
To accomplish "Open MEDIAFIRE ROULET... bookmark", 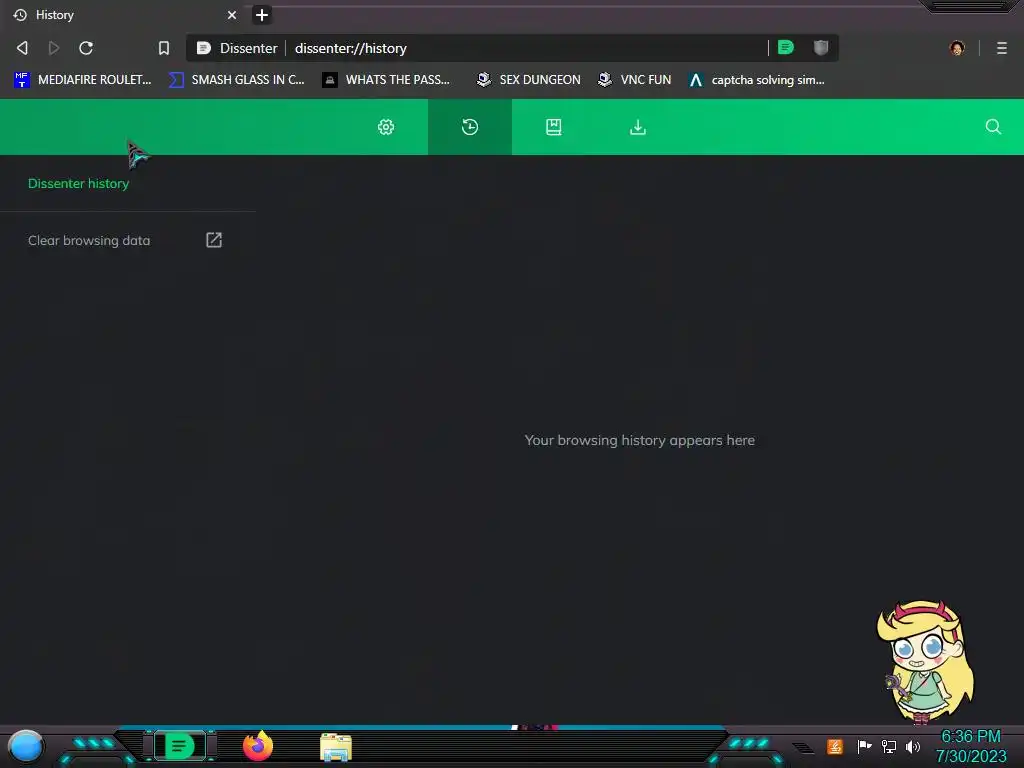I will pyautogui.click(x=82, y=80).
